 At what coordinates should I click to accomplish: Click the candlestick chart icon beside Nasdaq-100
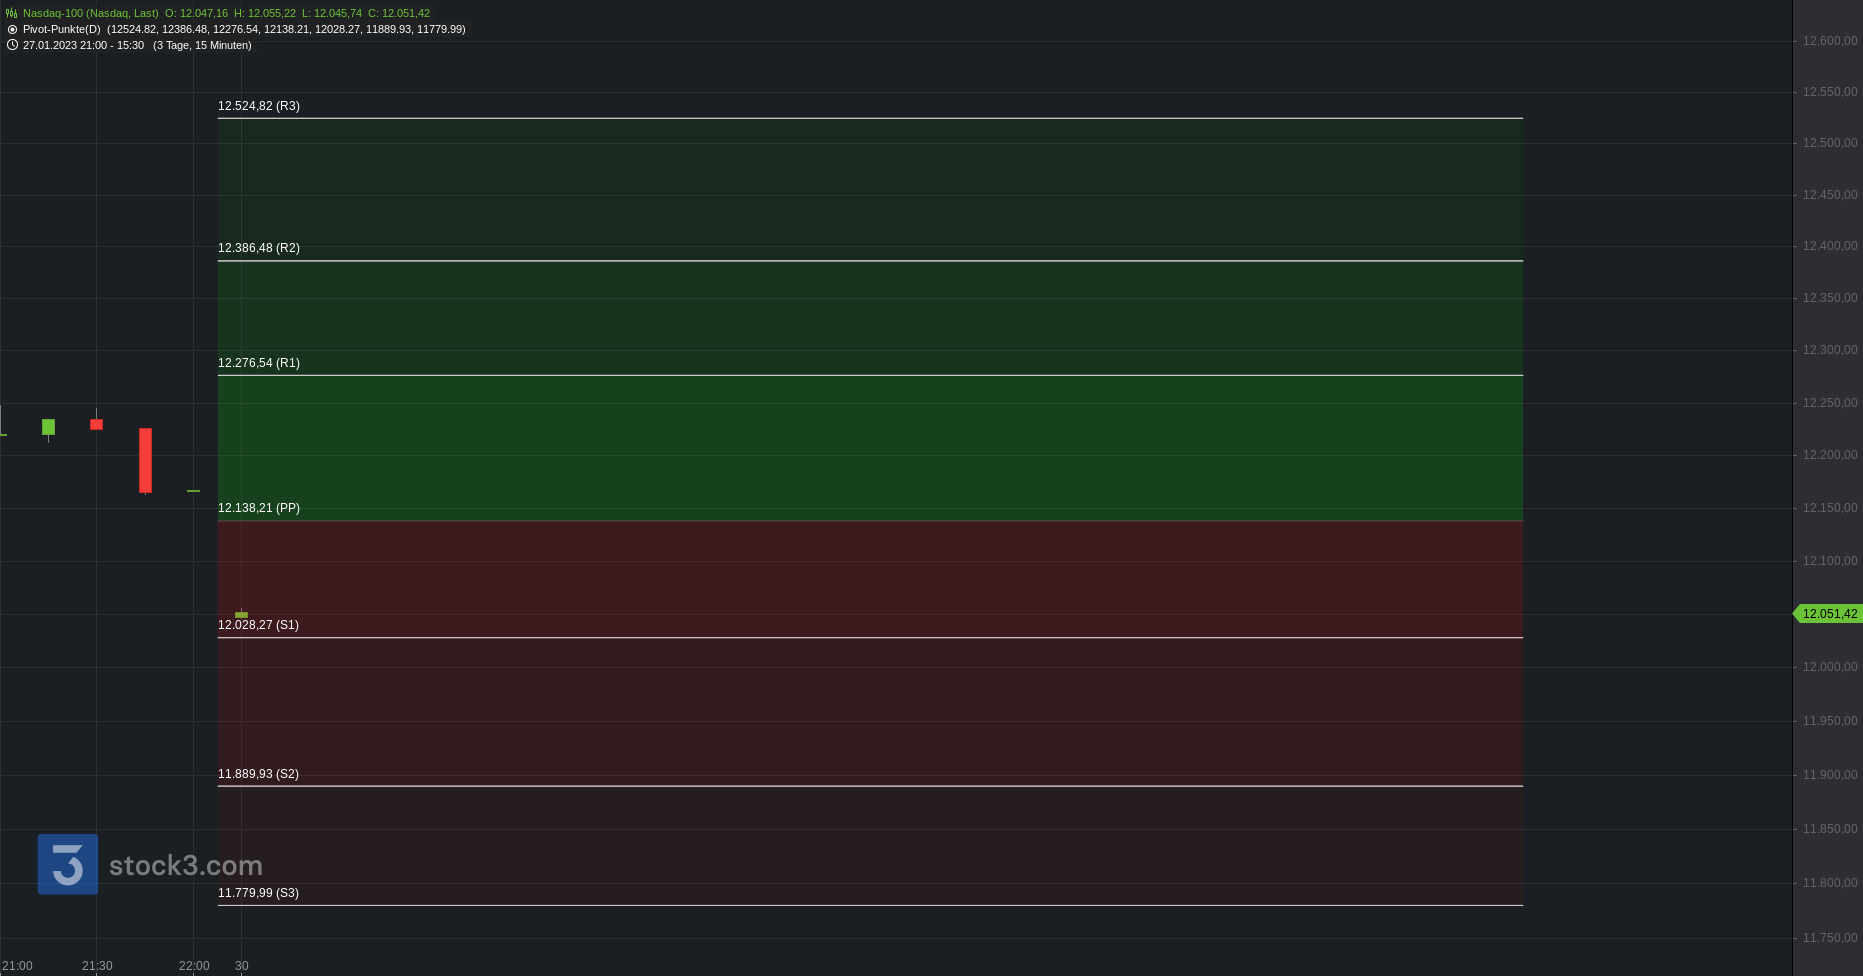(x=12, y=13)
